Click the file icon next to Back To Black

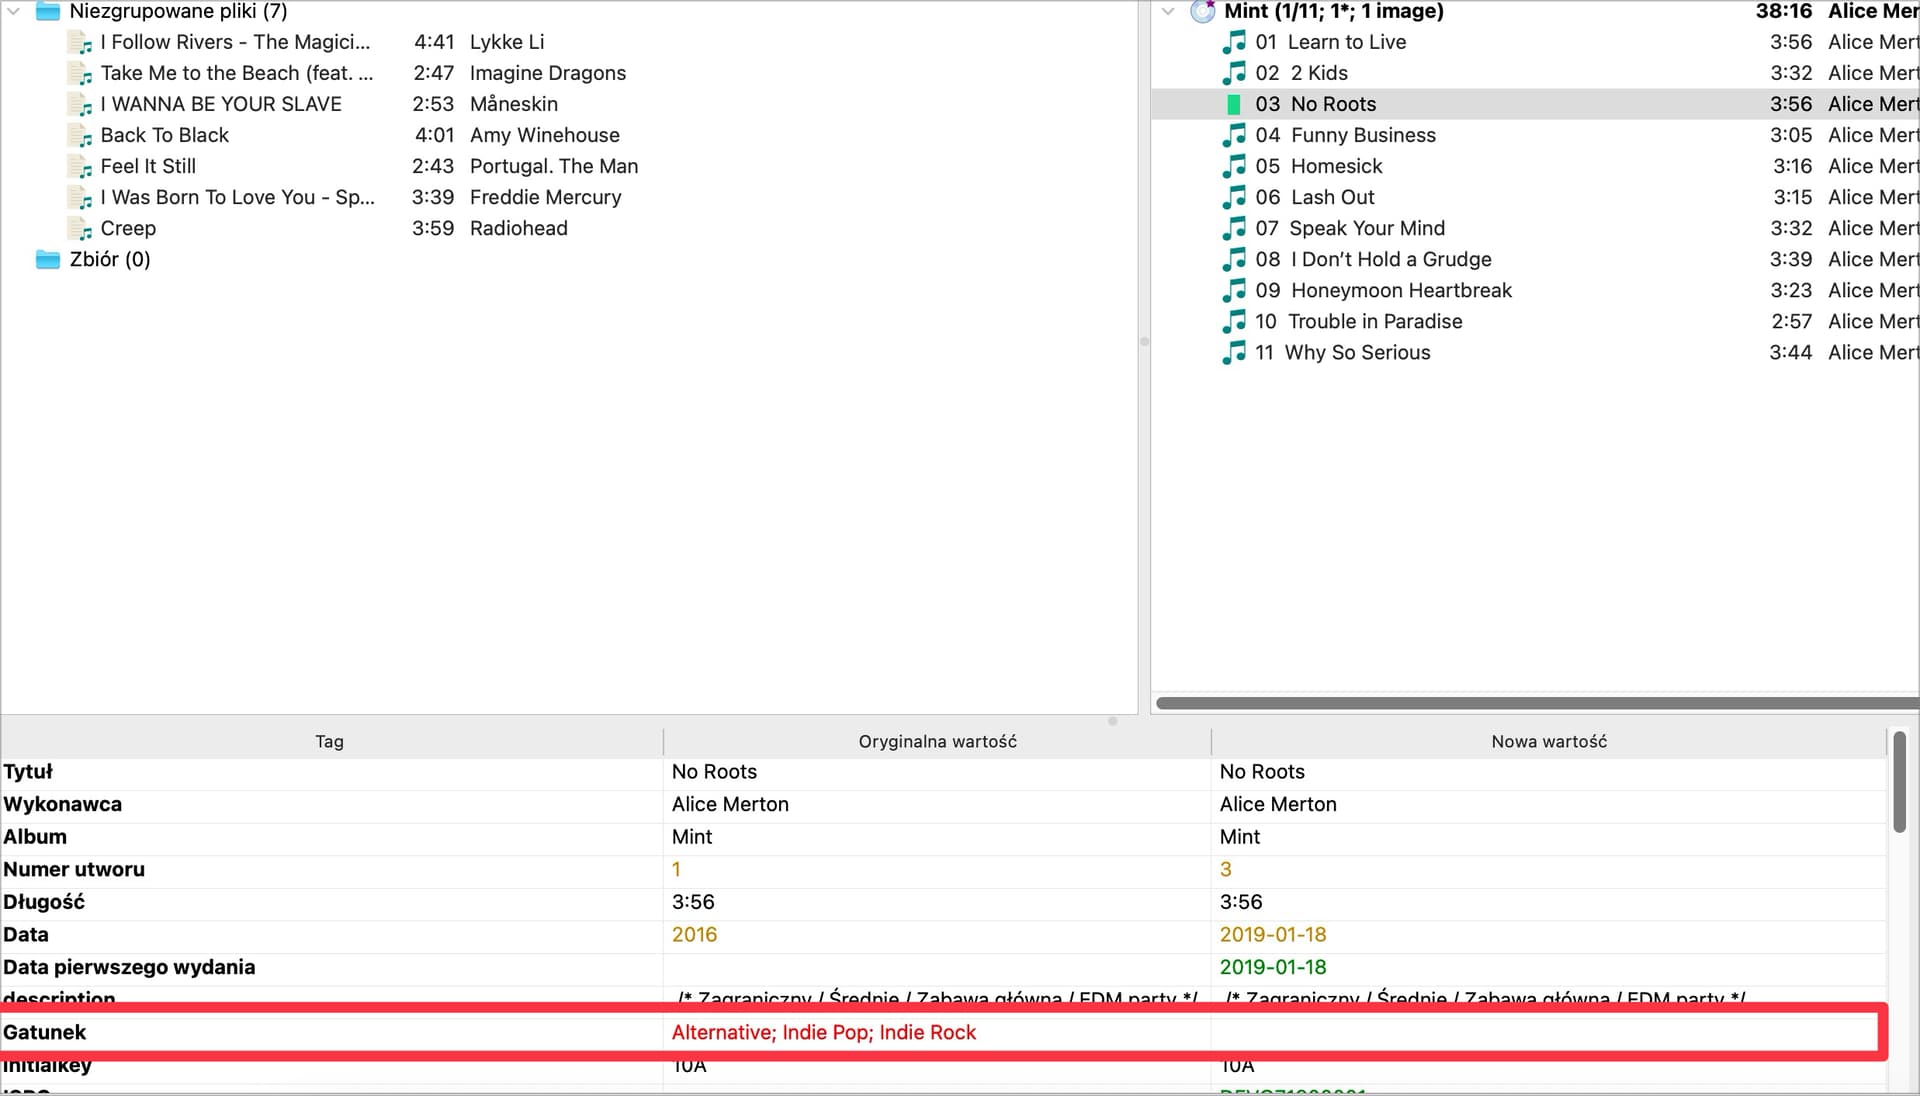coord(80,136)
